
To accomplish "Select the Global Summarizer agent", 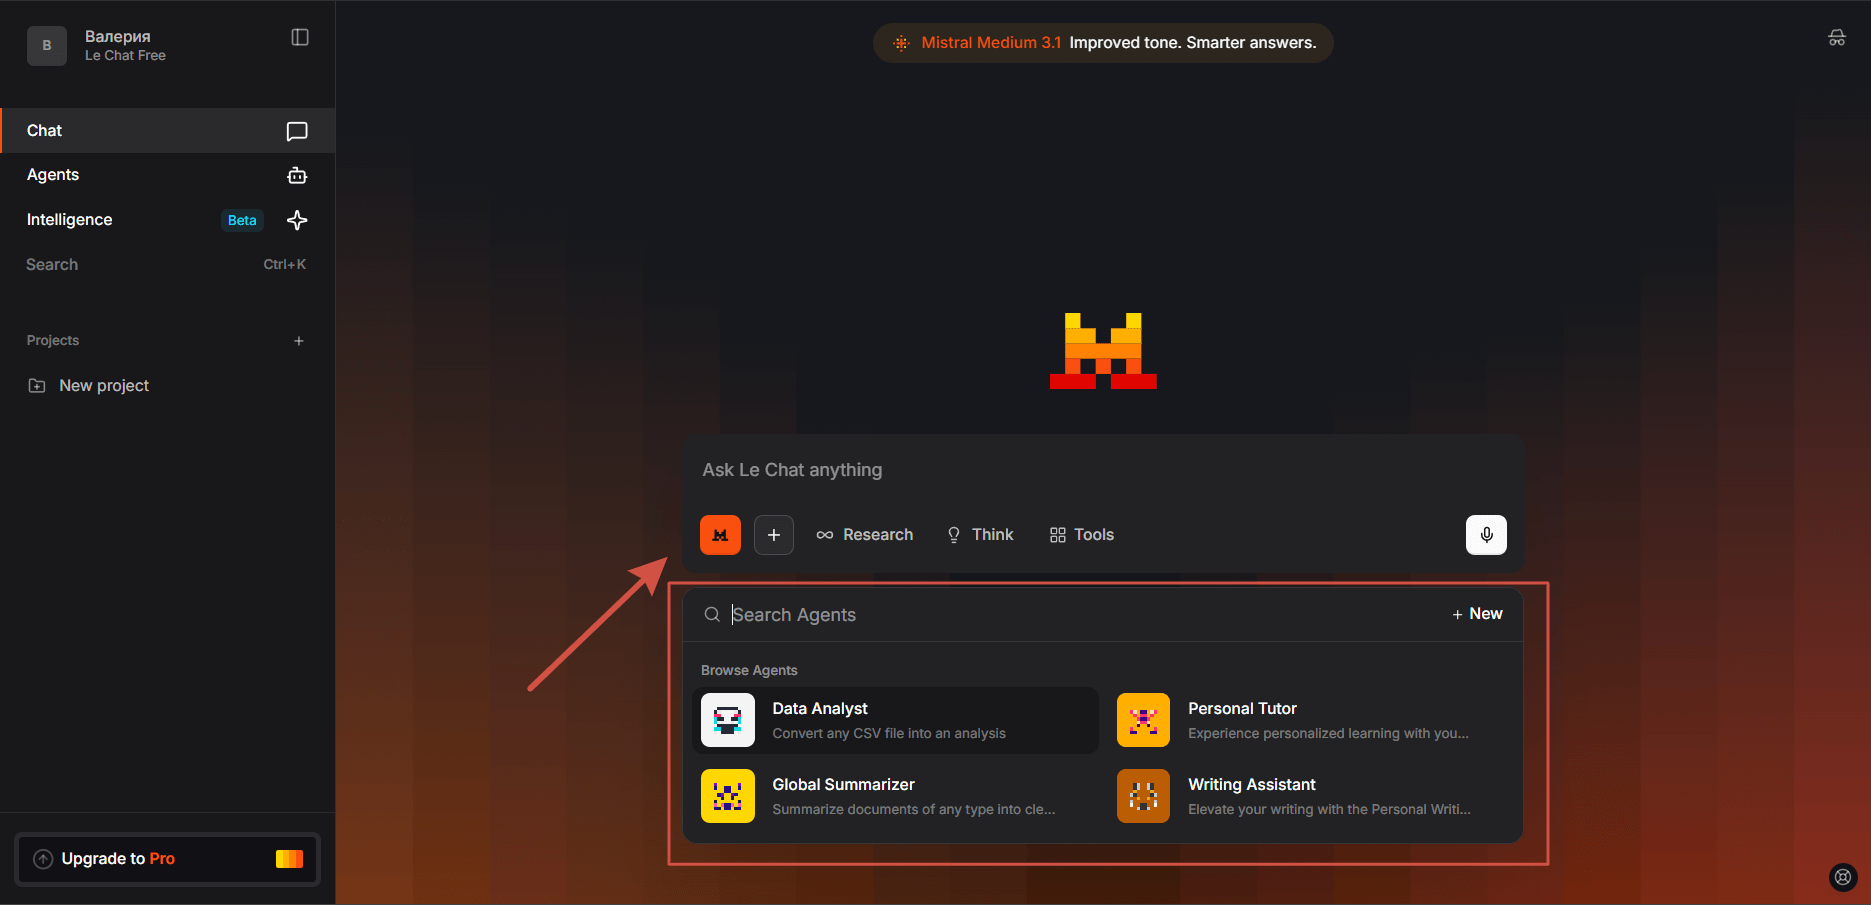I will [896, 796].
